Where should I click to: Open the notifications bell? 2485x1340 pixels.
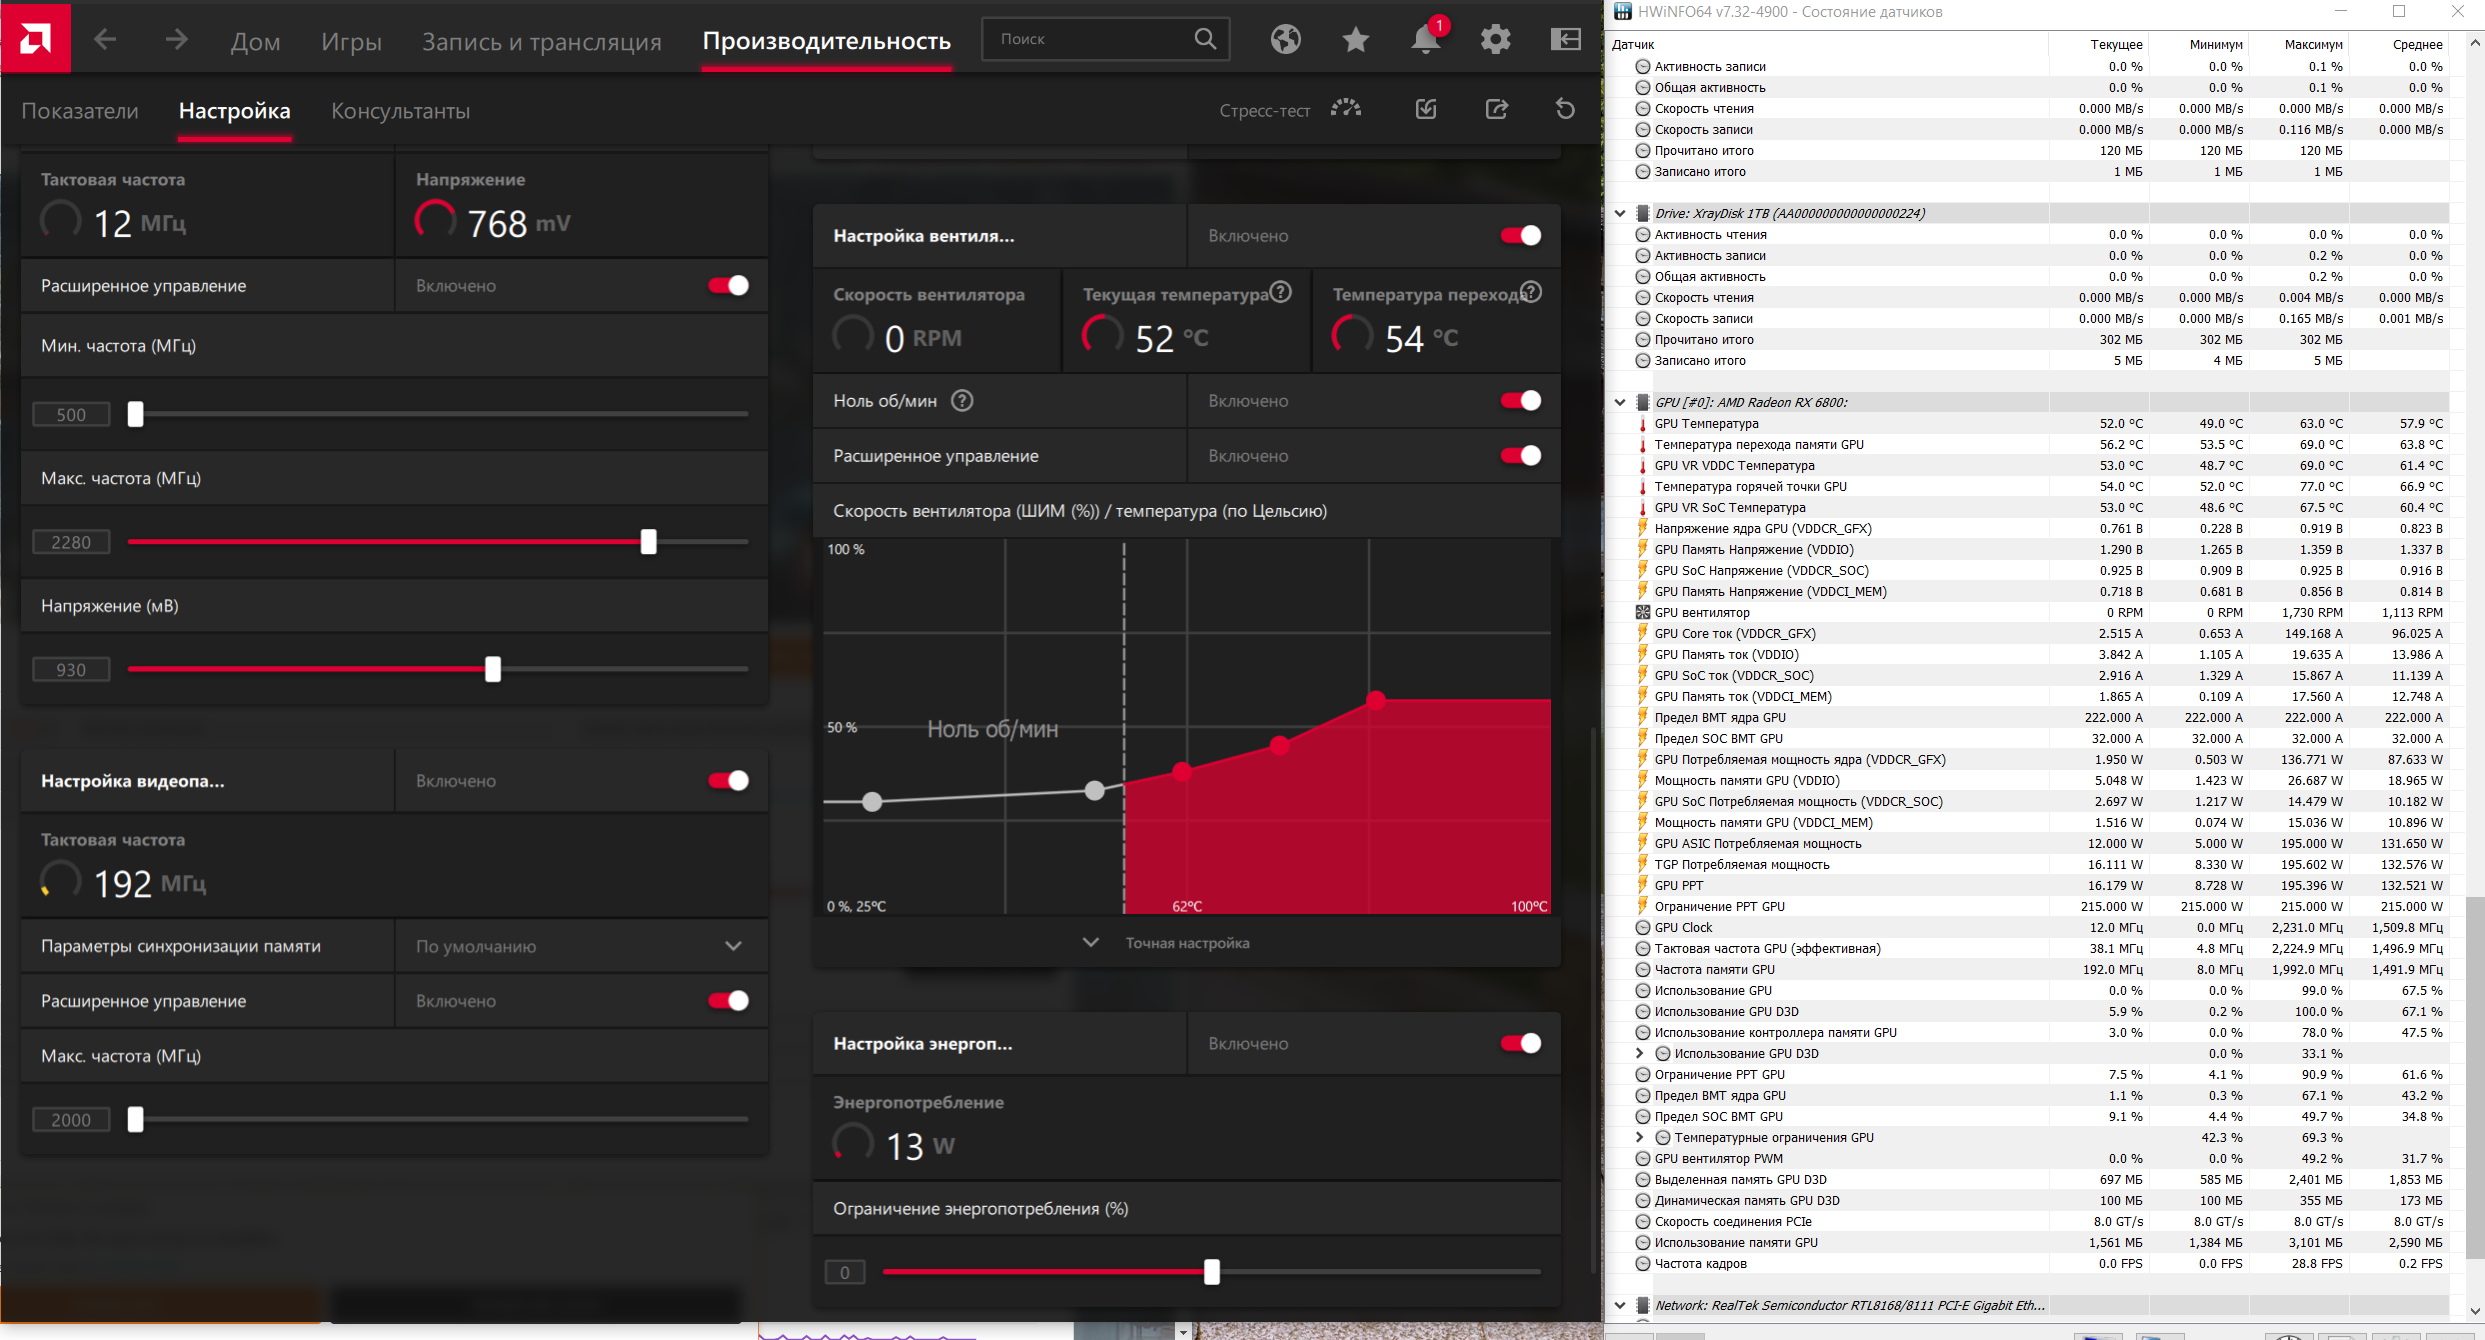click(x=1425, y=39)
